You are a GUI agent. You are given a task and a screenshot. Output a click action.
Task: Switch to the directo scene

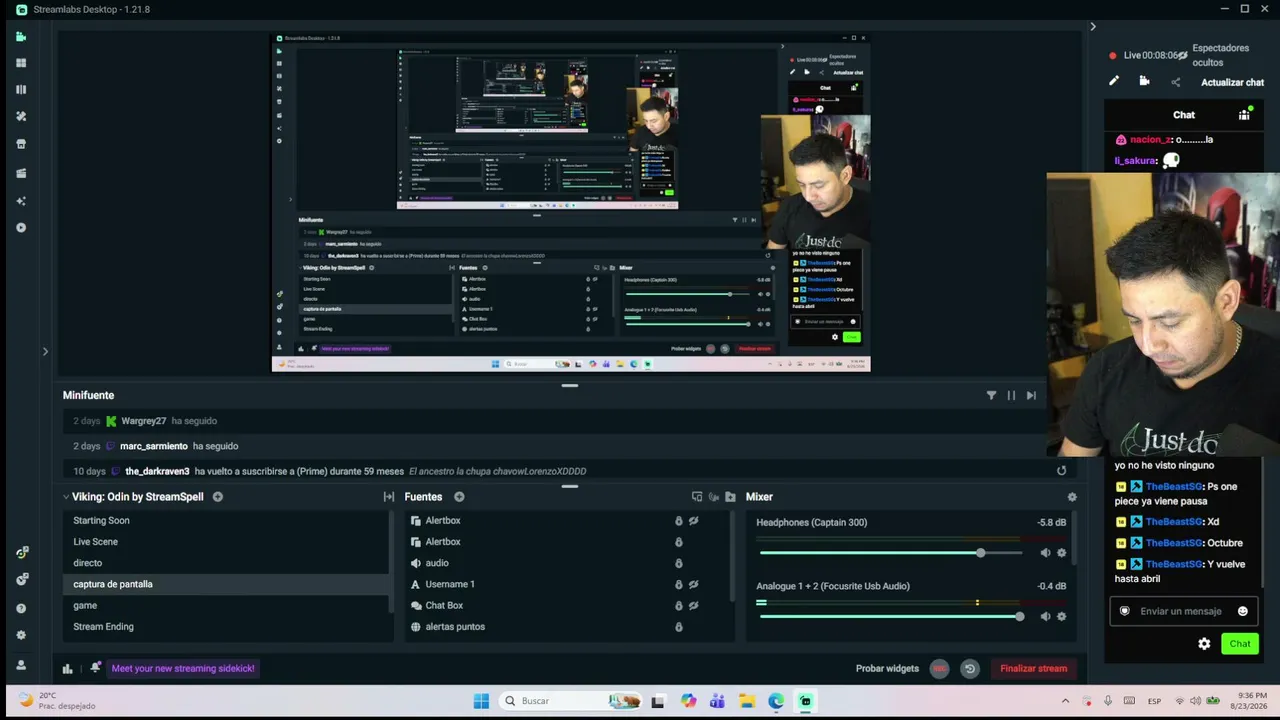[x=227, y=563]
